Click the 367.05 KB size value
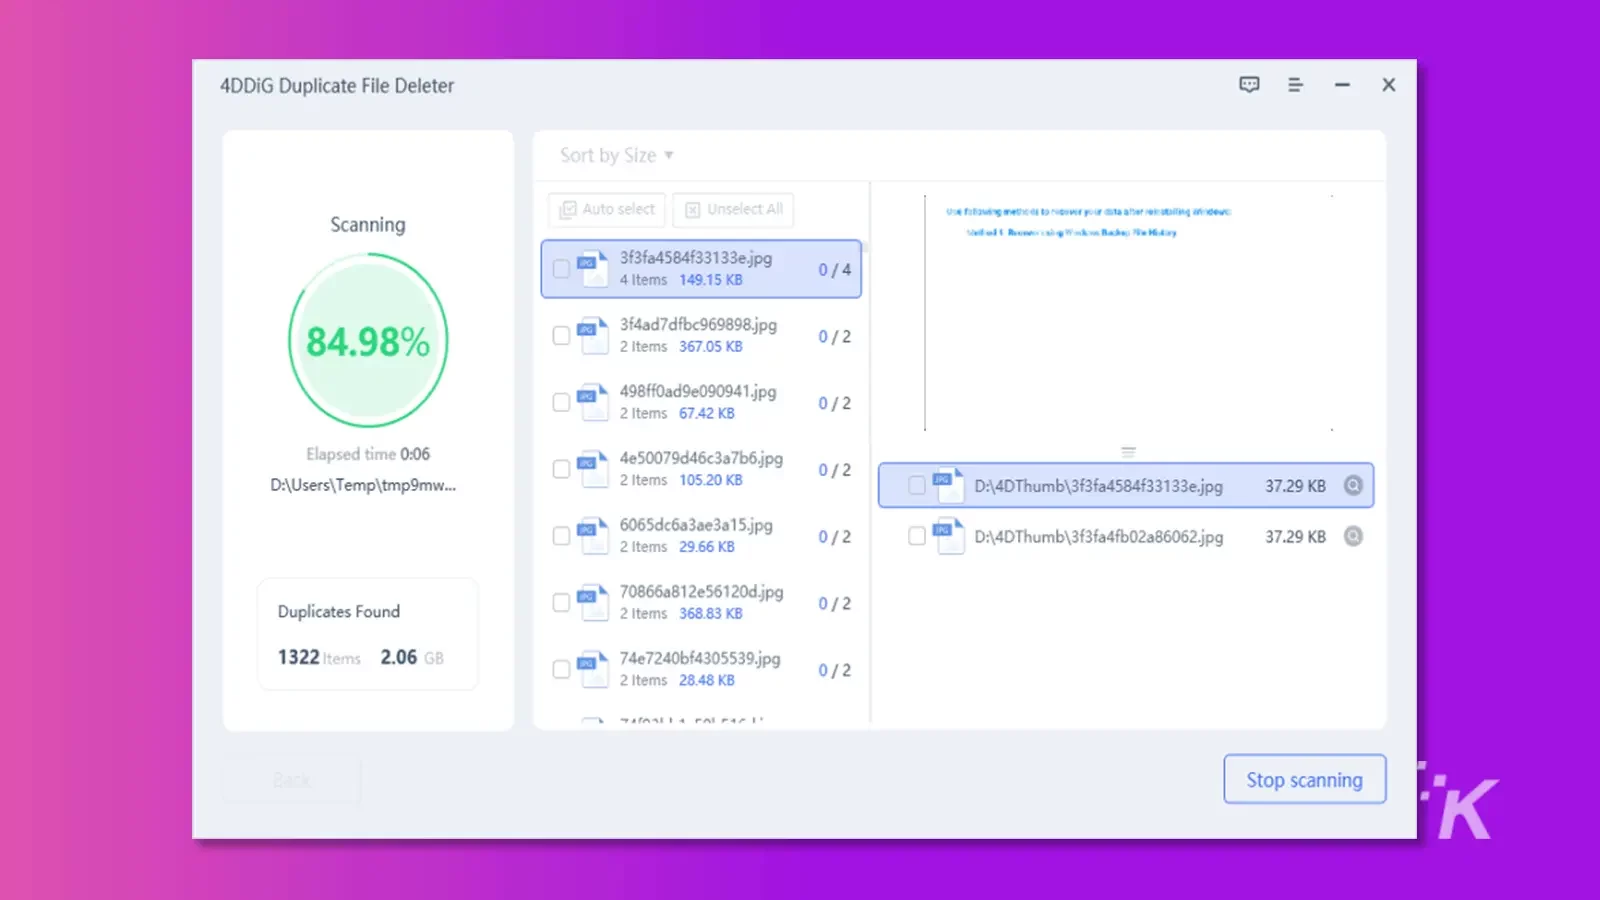Viewport: 1600px width, 900px height. 711,346
